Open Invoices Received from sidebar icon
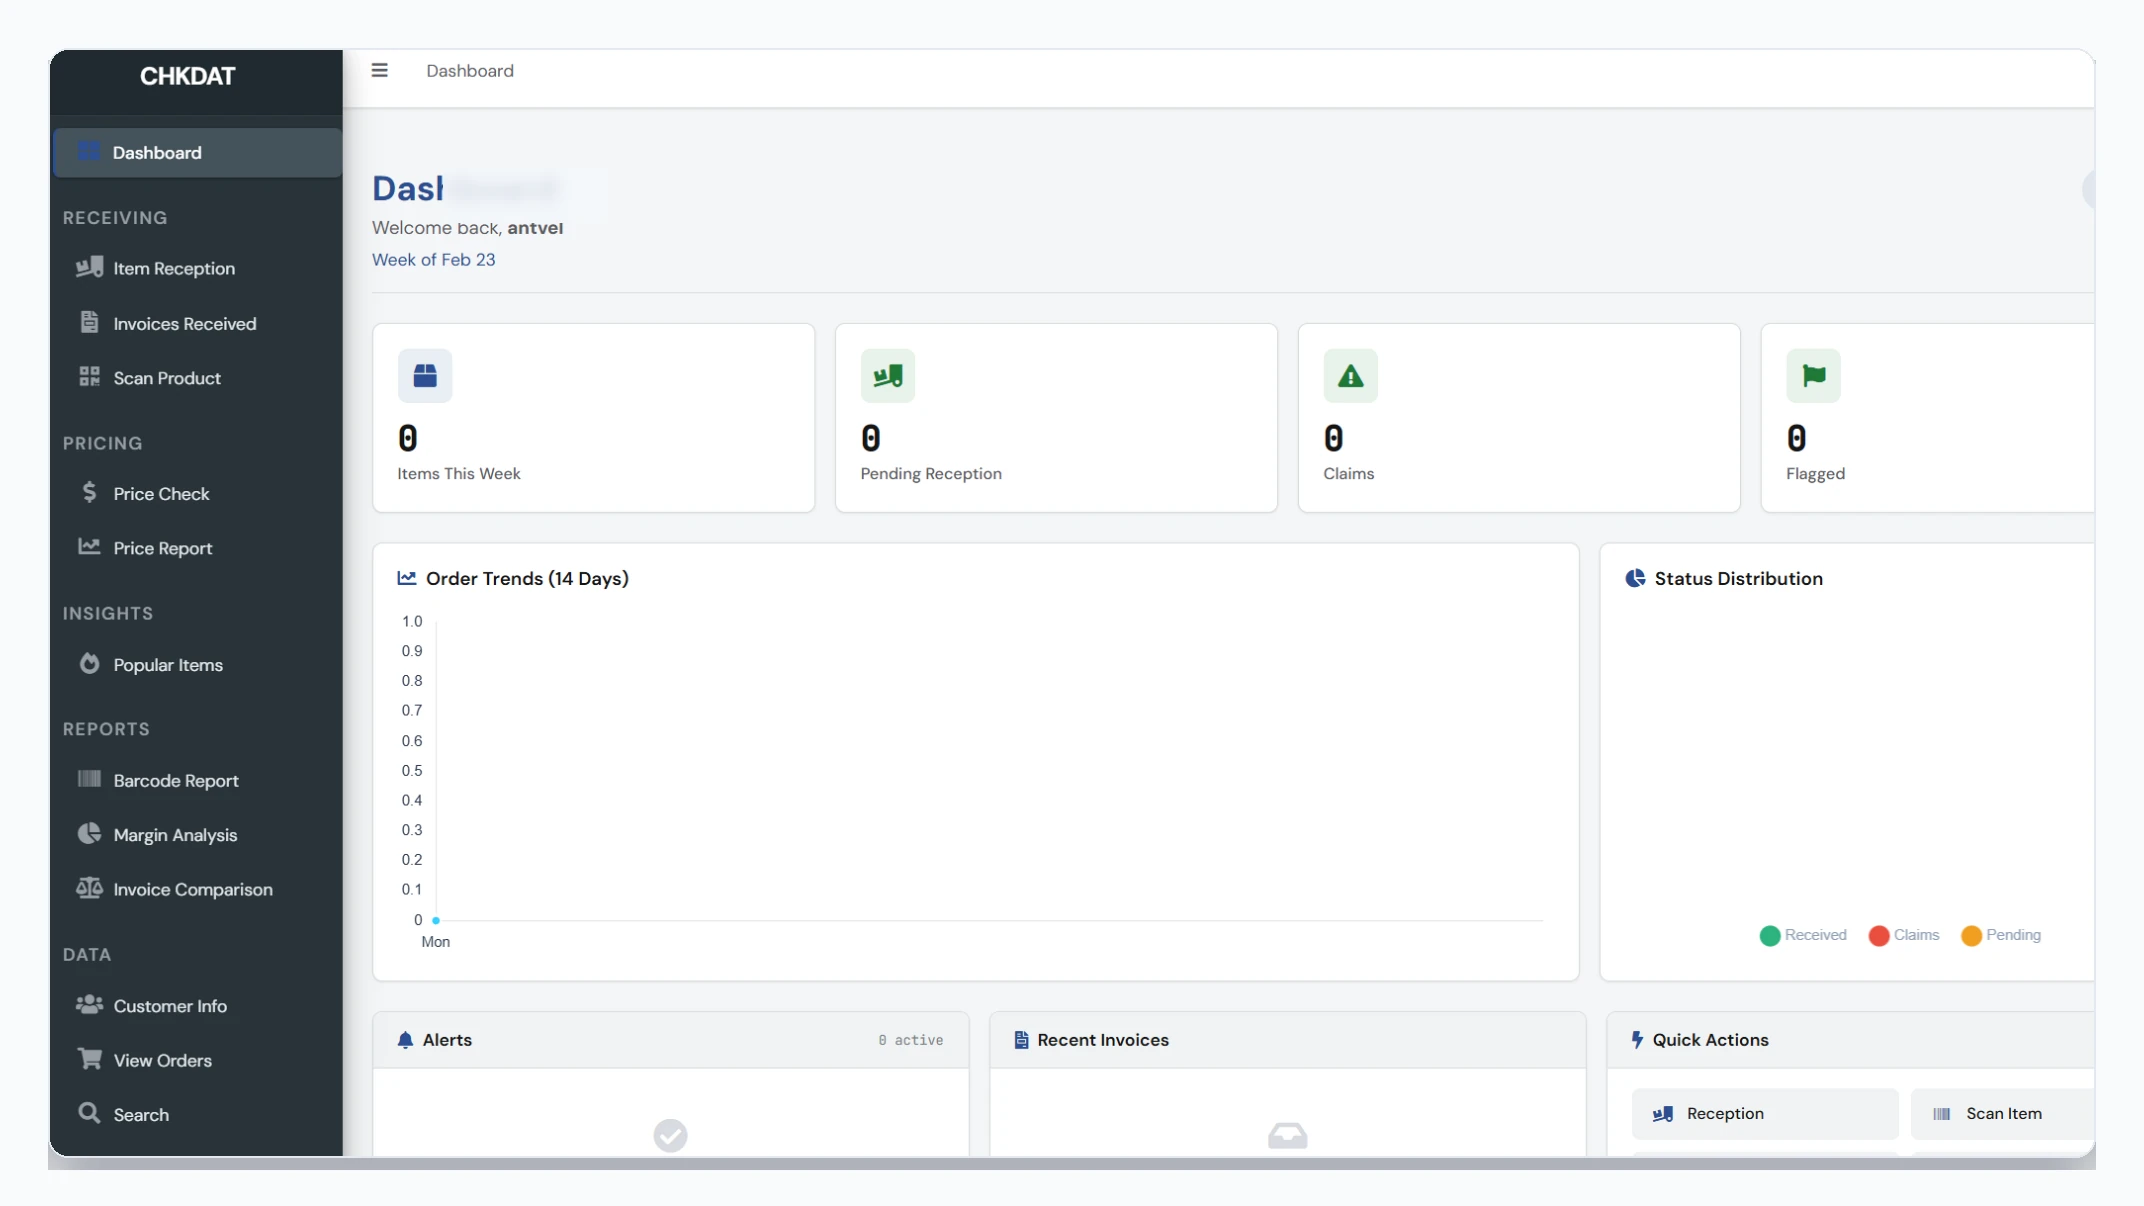Image resolution: width=2144 pixels, height=1206 pixels. [x=89, y=322]
